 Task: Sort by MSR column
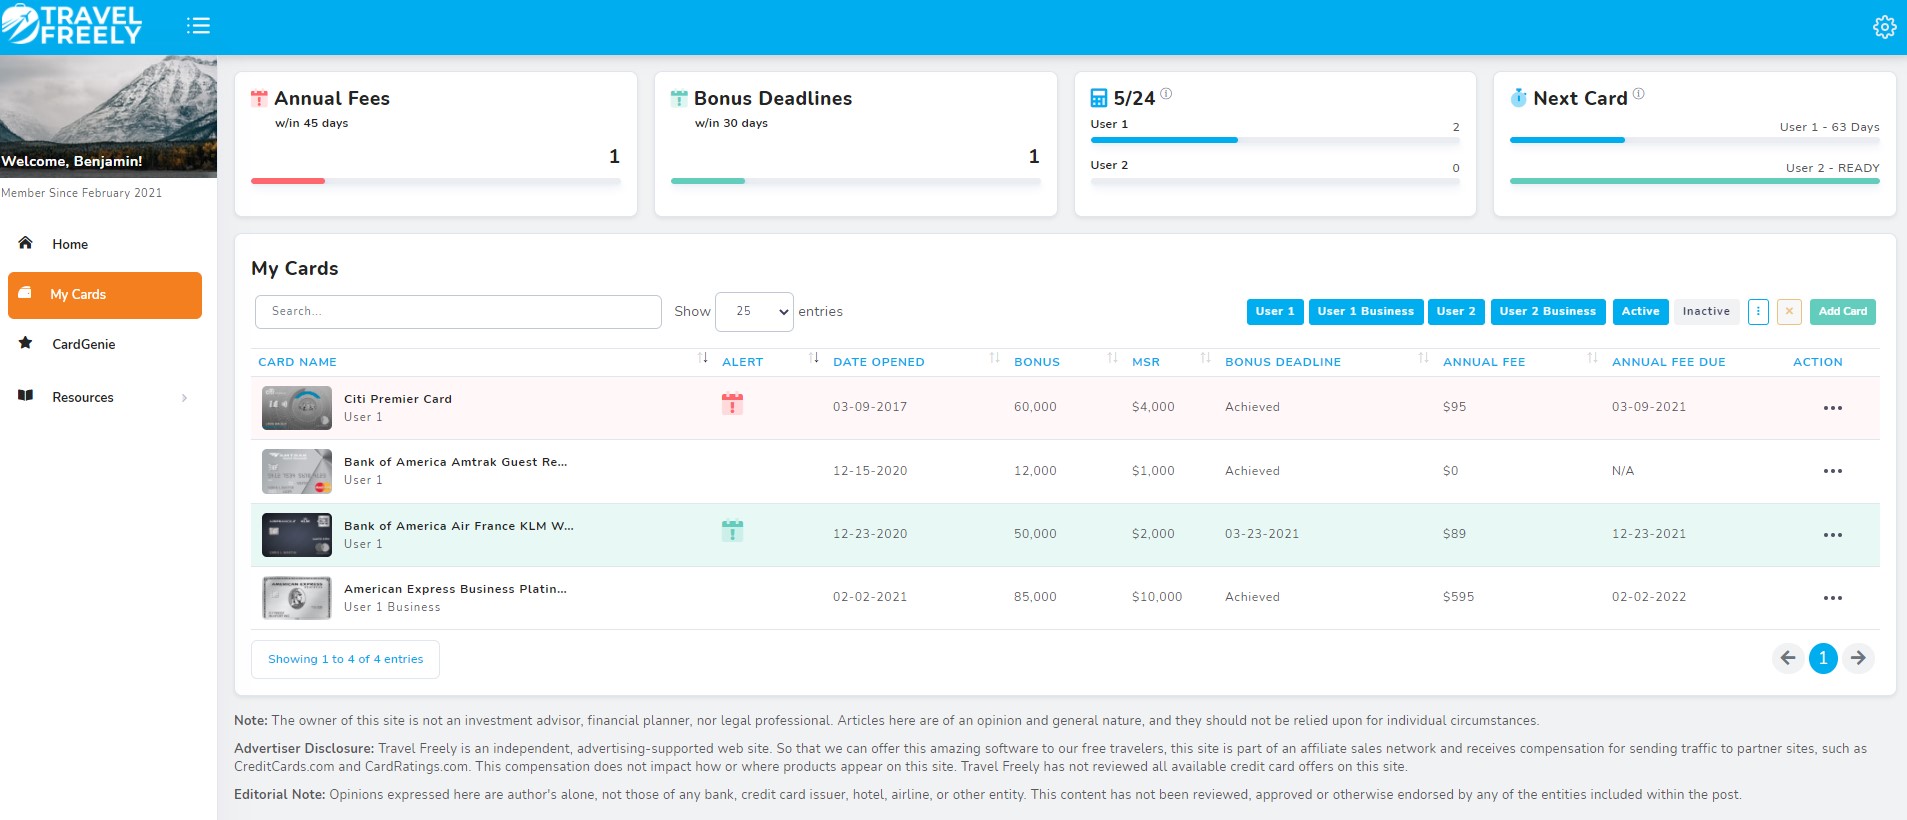pyautogui.click(x=1205, y=359)
